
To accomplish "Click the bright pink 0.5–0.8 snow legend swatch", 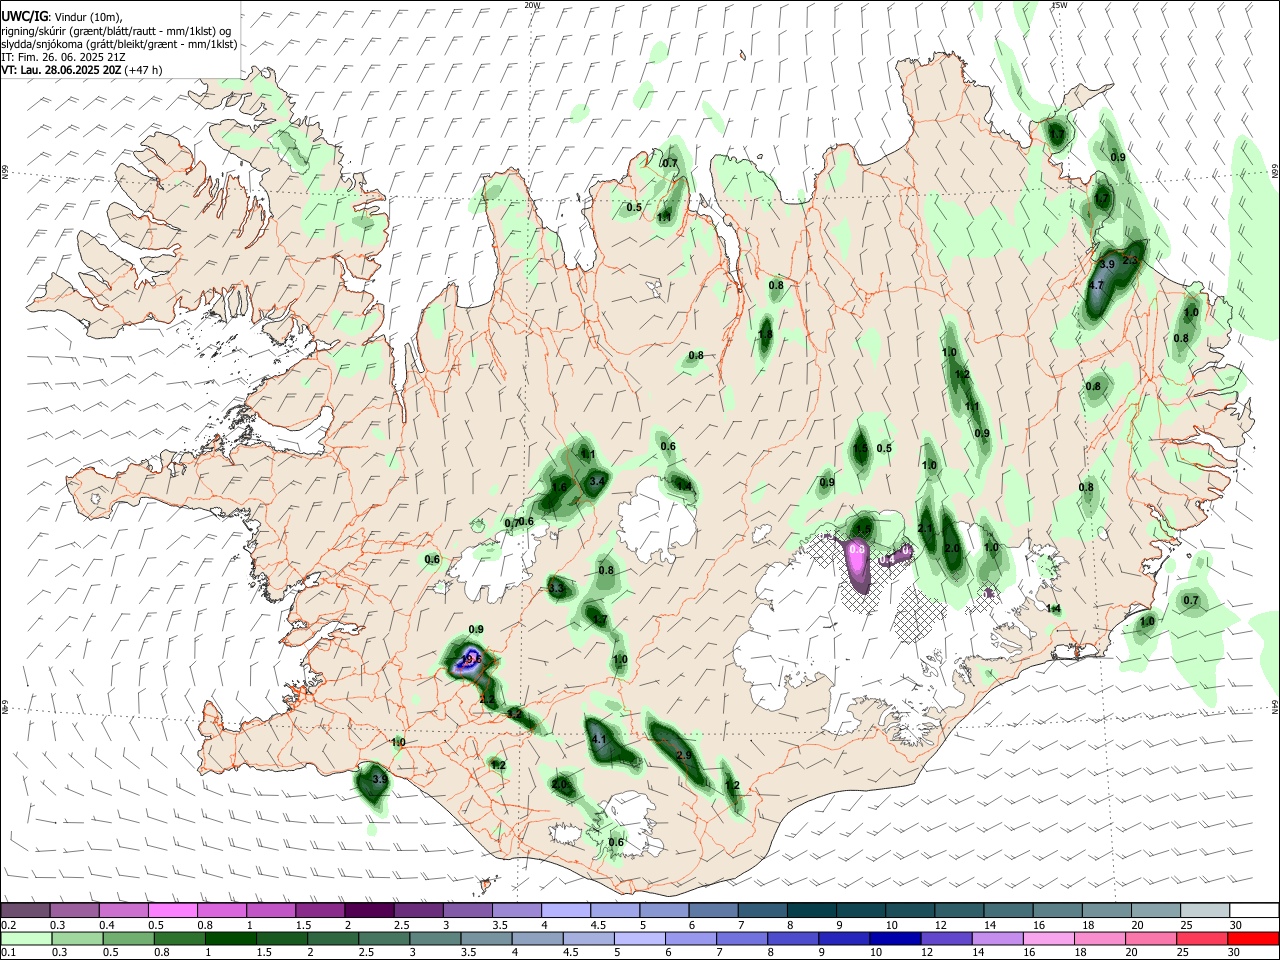I will [x=172, y=910].
